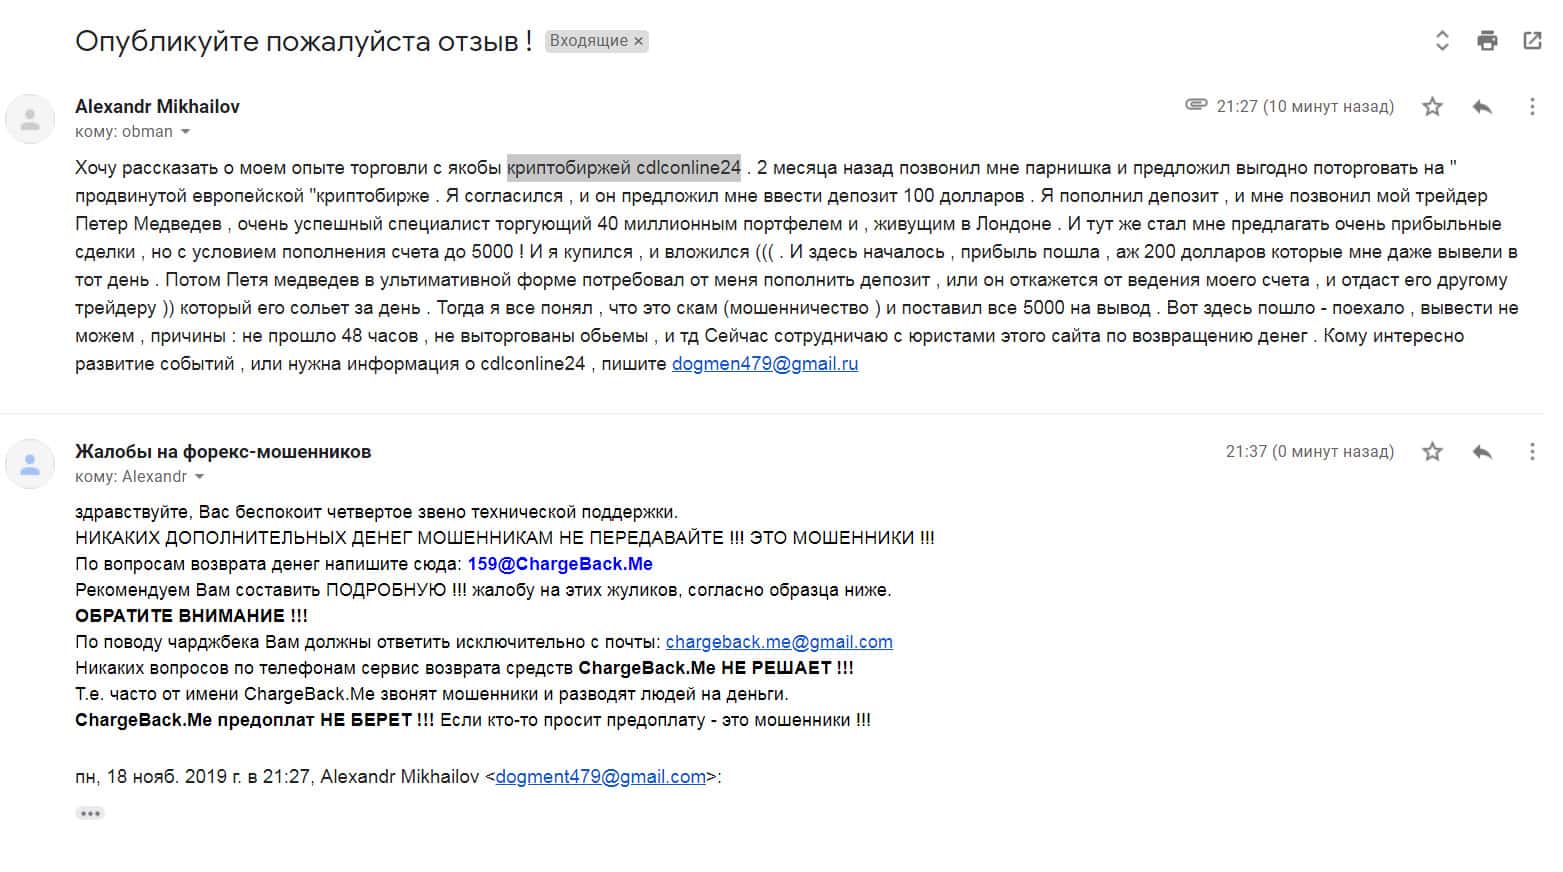The image size is (1563, 872).
Task: Show recipient details for 'кому: Alexandr'
Action: tap(199, 477)
